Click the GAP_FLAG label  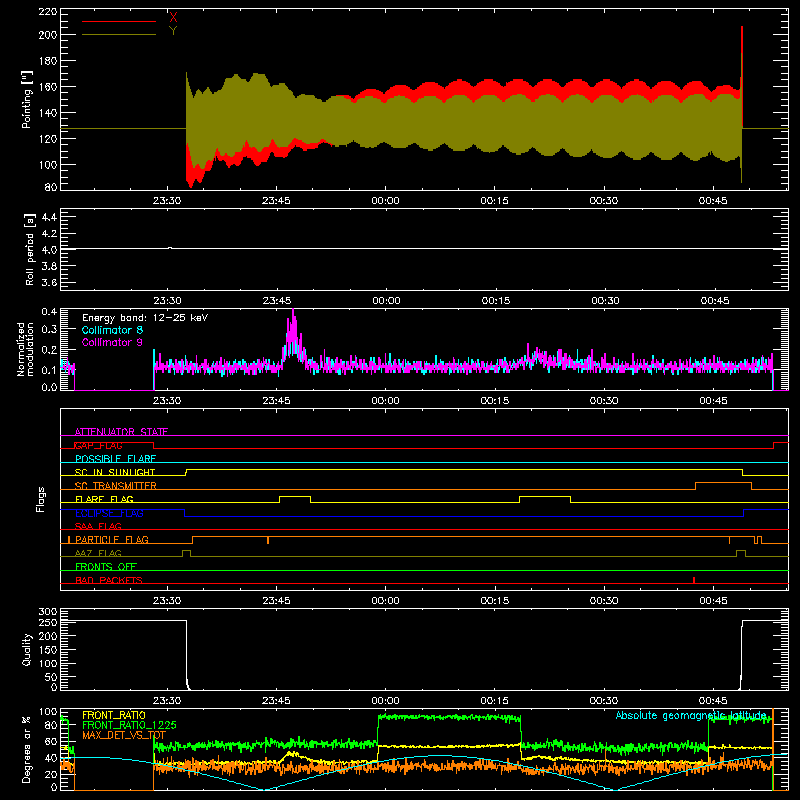pos(98,445)
